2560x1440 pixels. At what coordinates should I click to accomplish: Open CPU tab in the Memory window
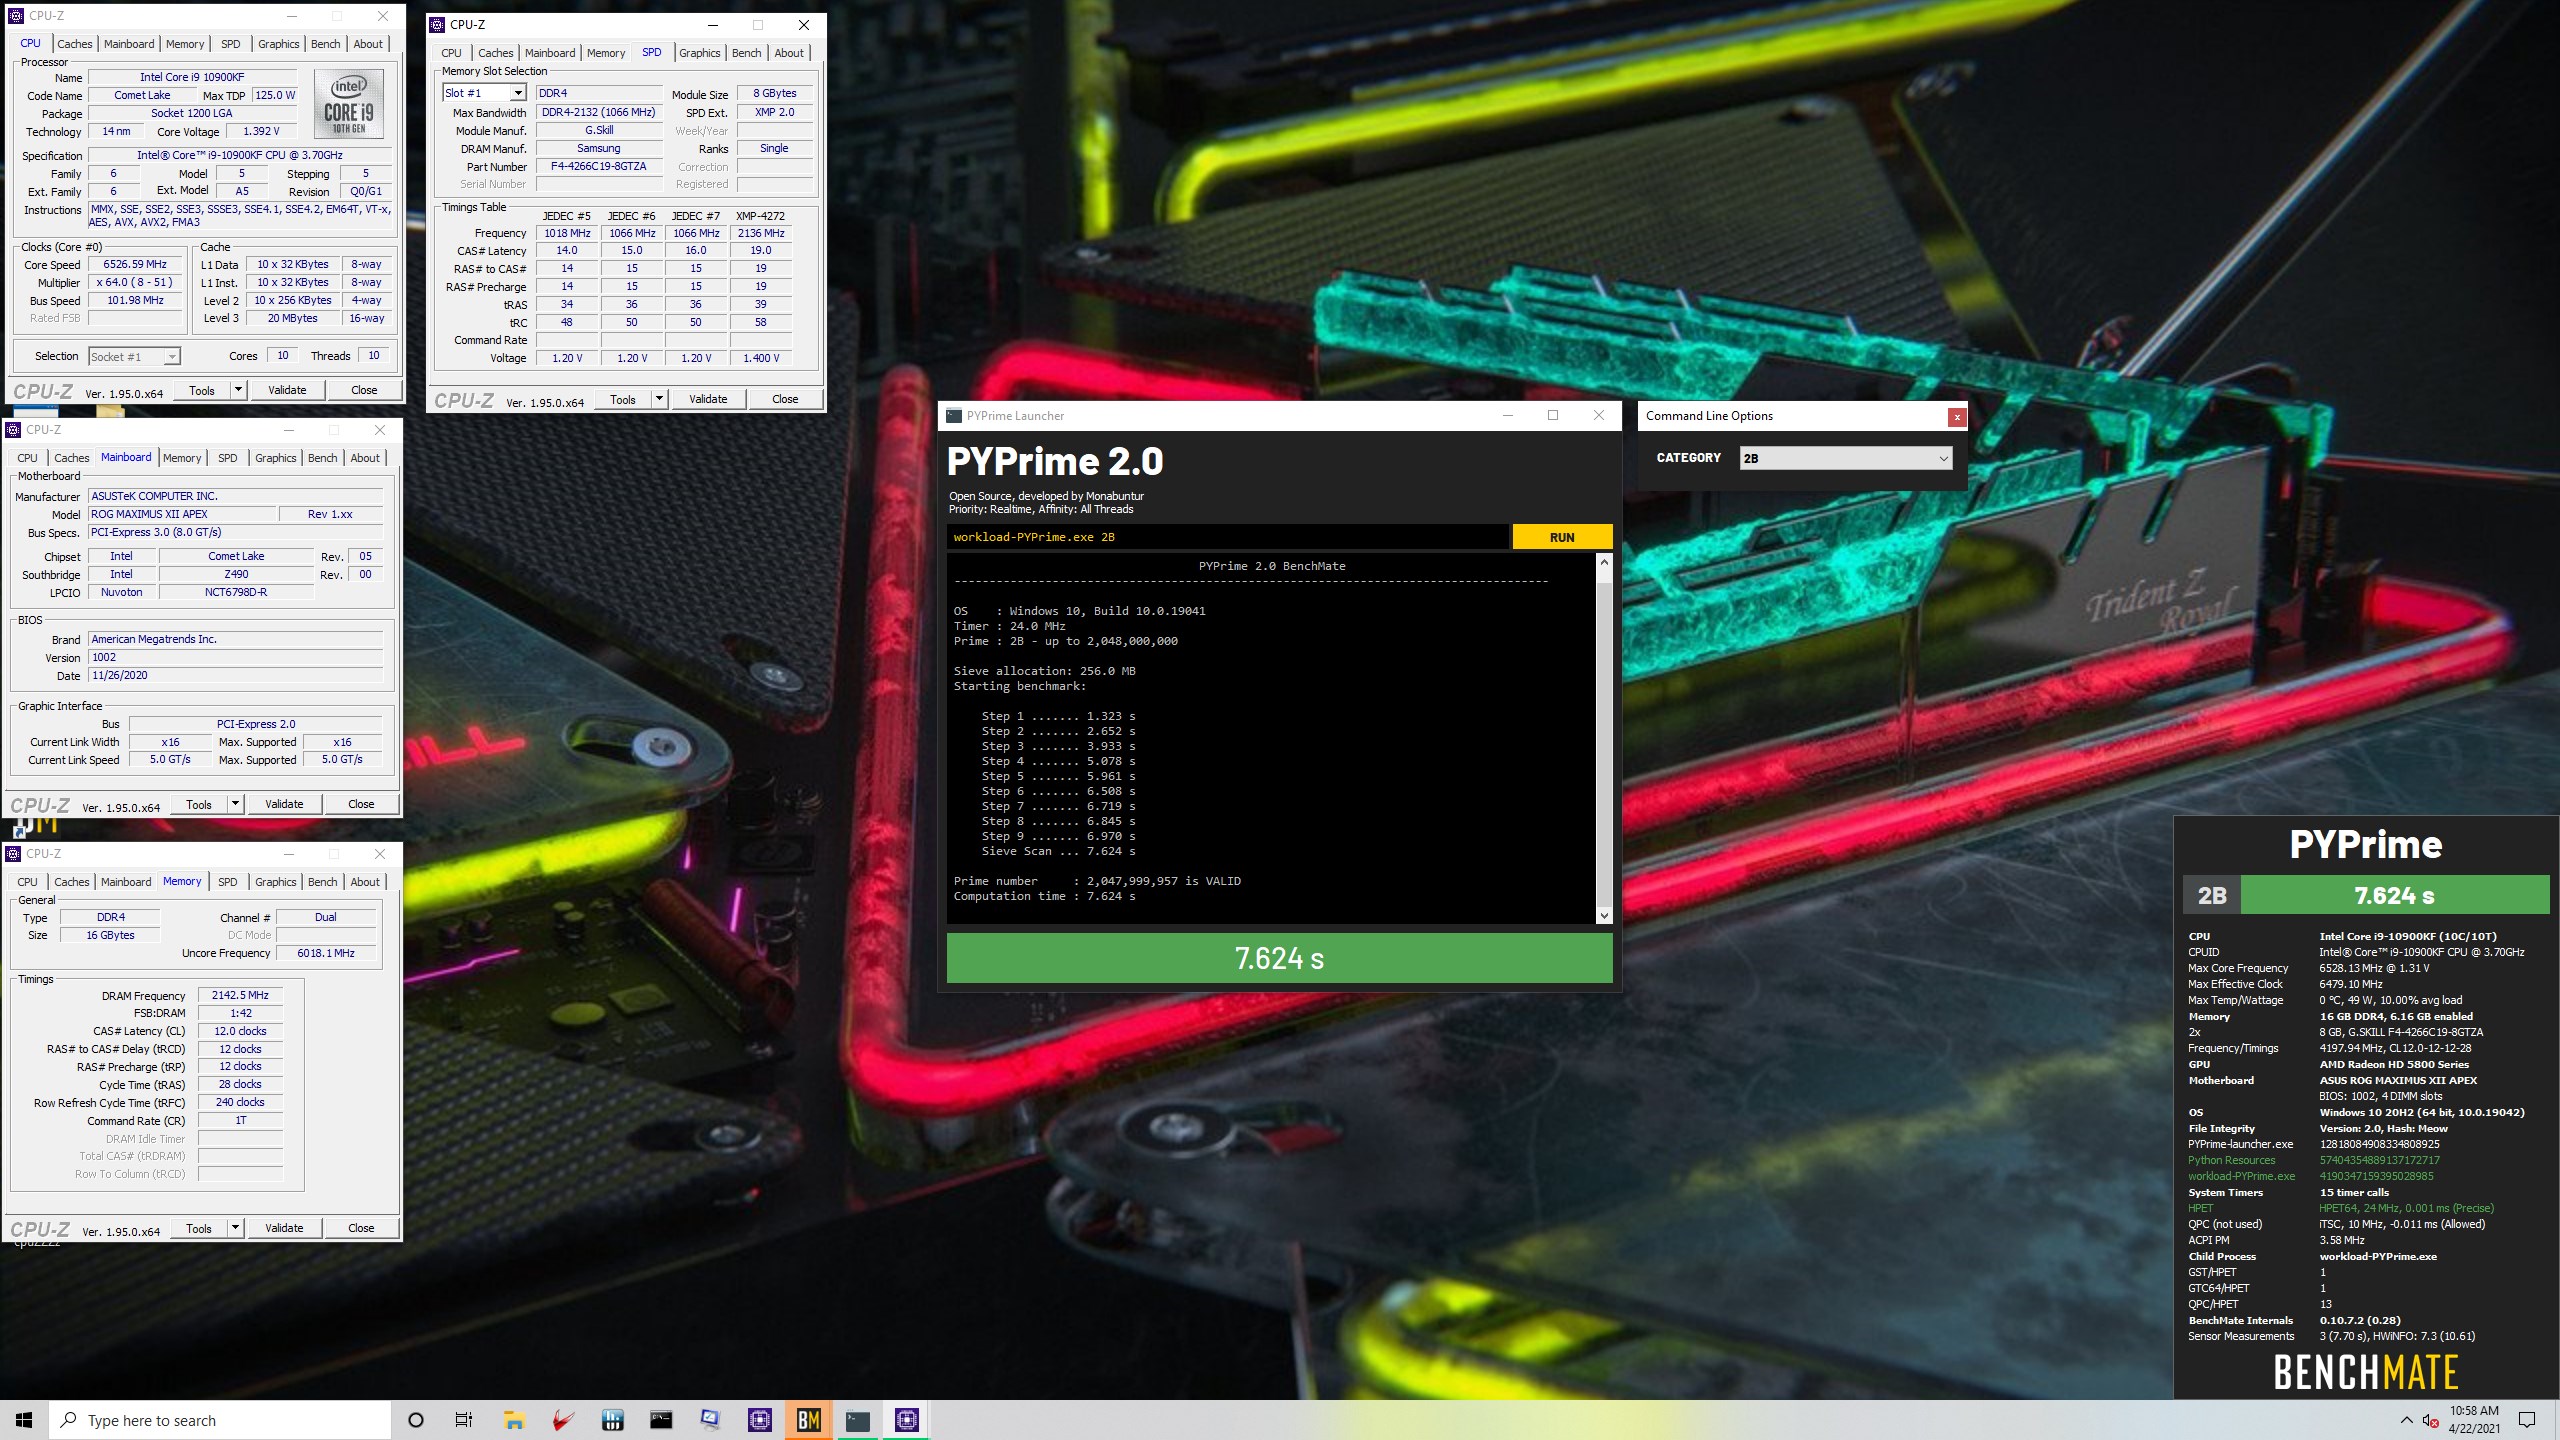(x=28, y=882)
